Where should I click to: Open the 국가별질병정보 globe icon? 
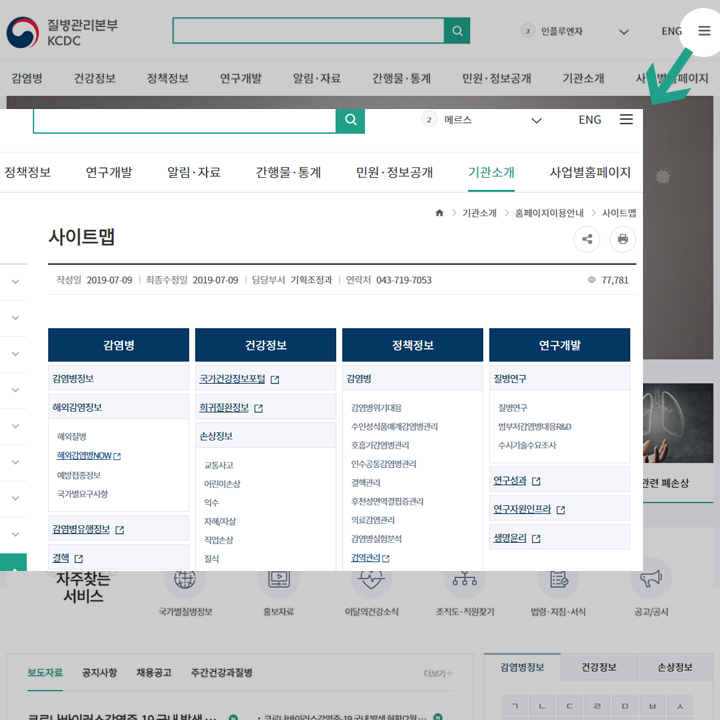point(185,579)
